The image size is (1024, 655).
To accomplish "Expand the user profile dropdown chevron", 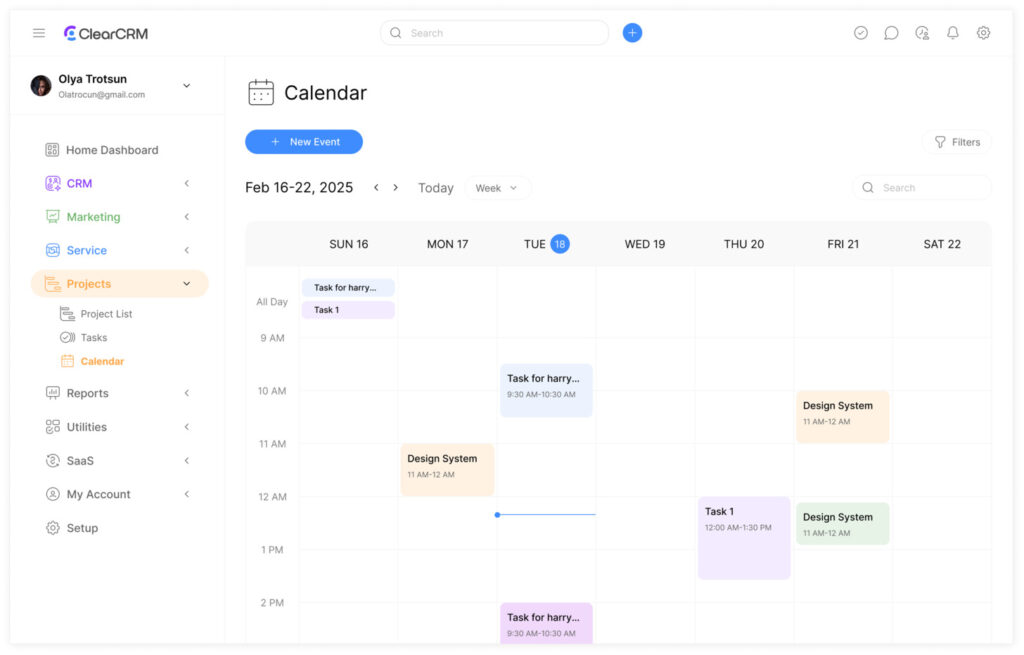I will point(186,86).
